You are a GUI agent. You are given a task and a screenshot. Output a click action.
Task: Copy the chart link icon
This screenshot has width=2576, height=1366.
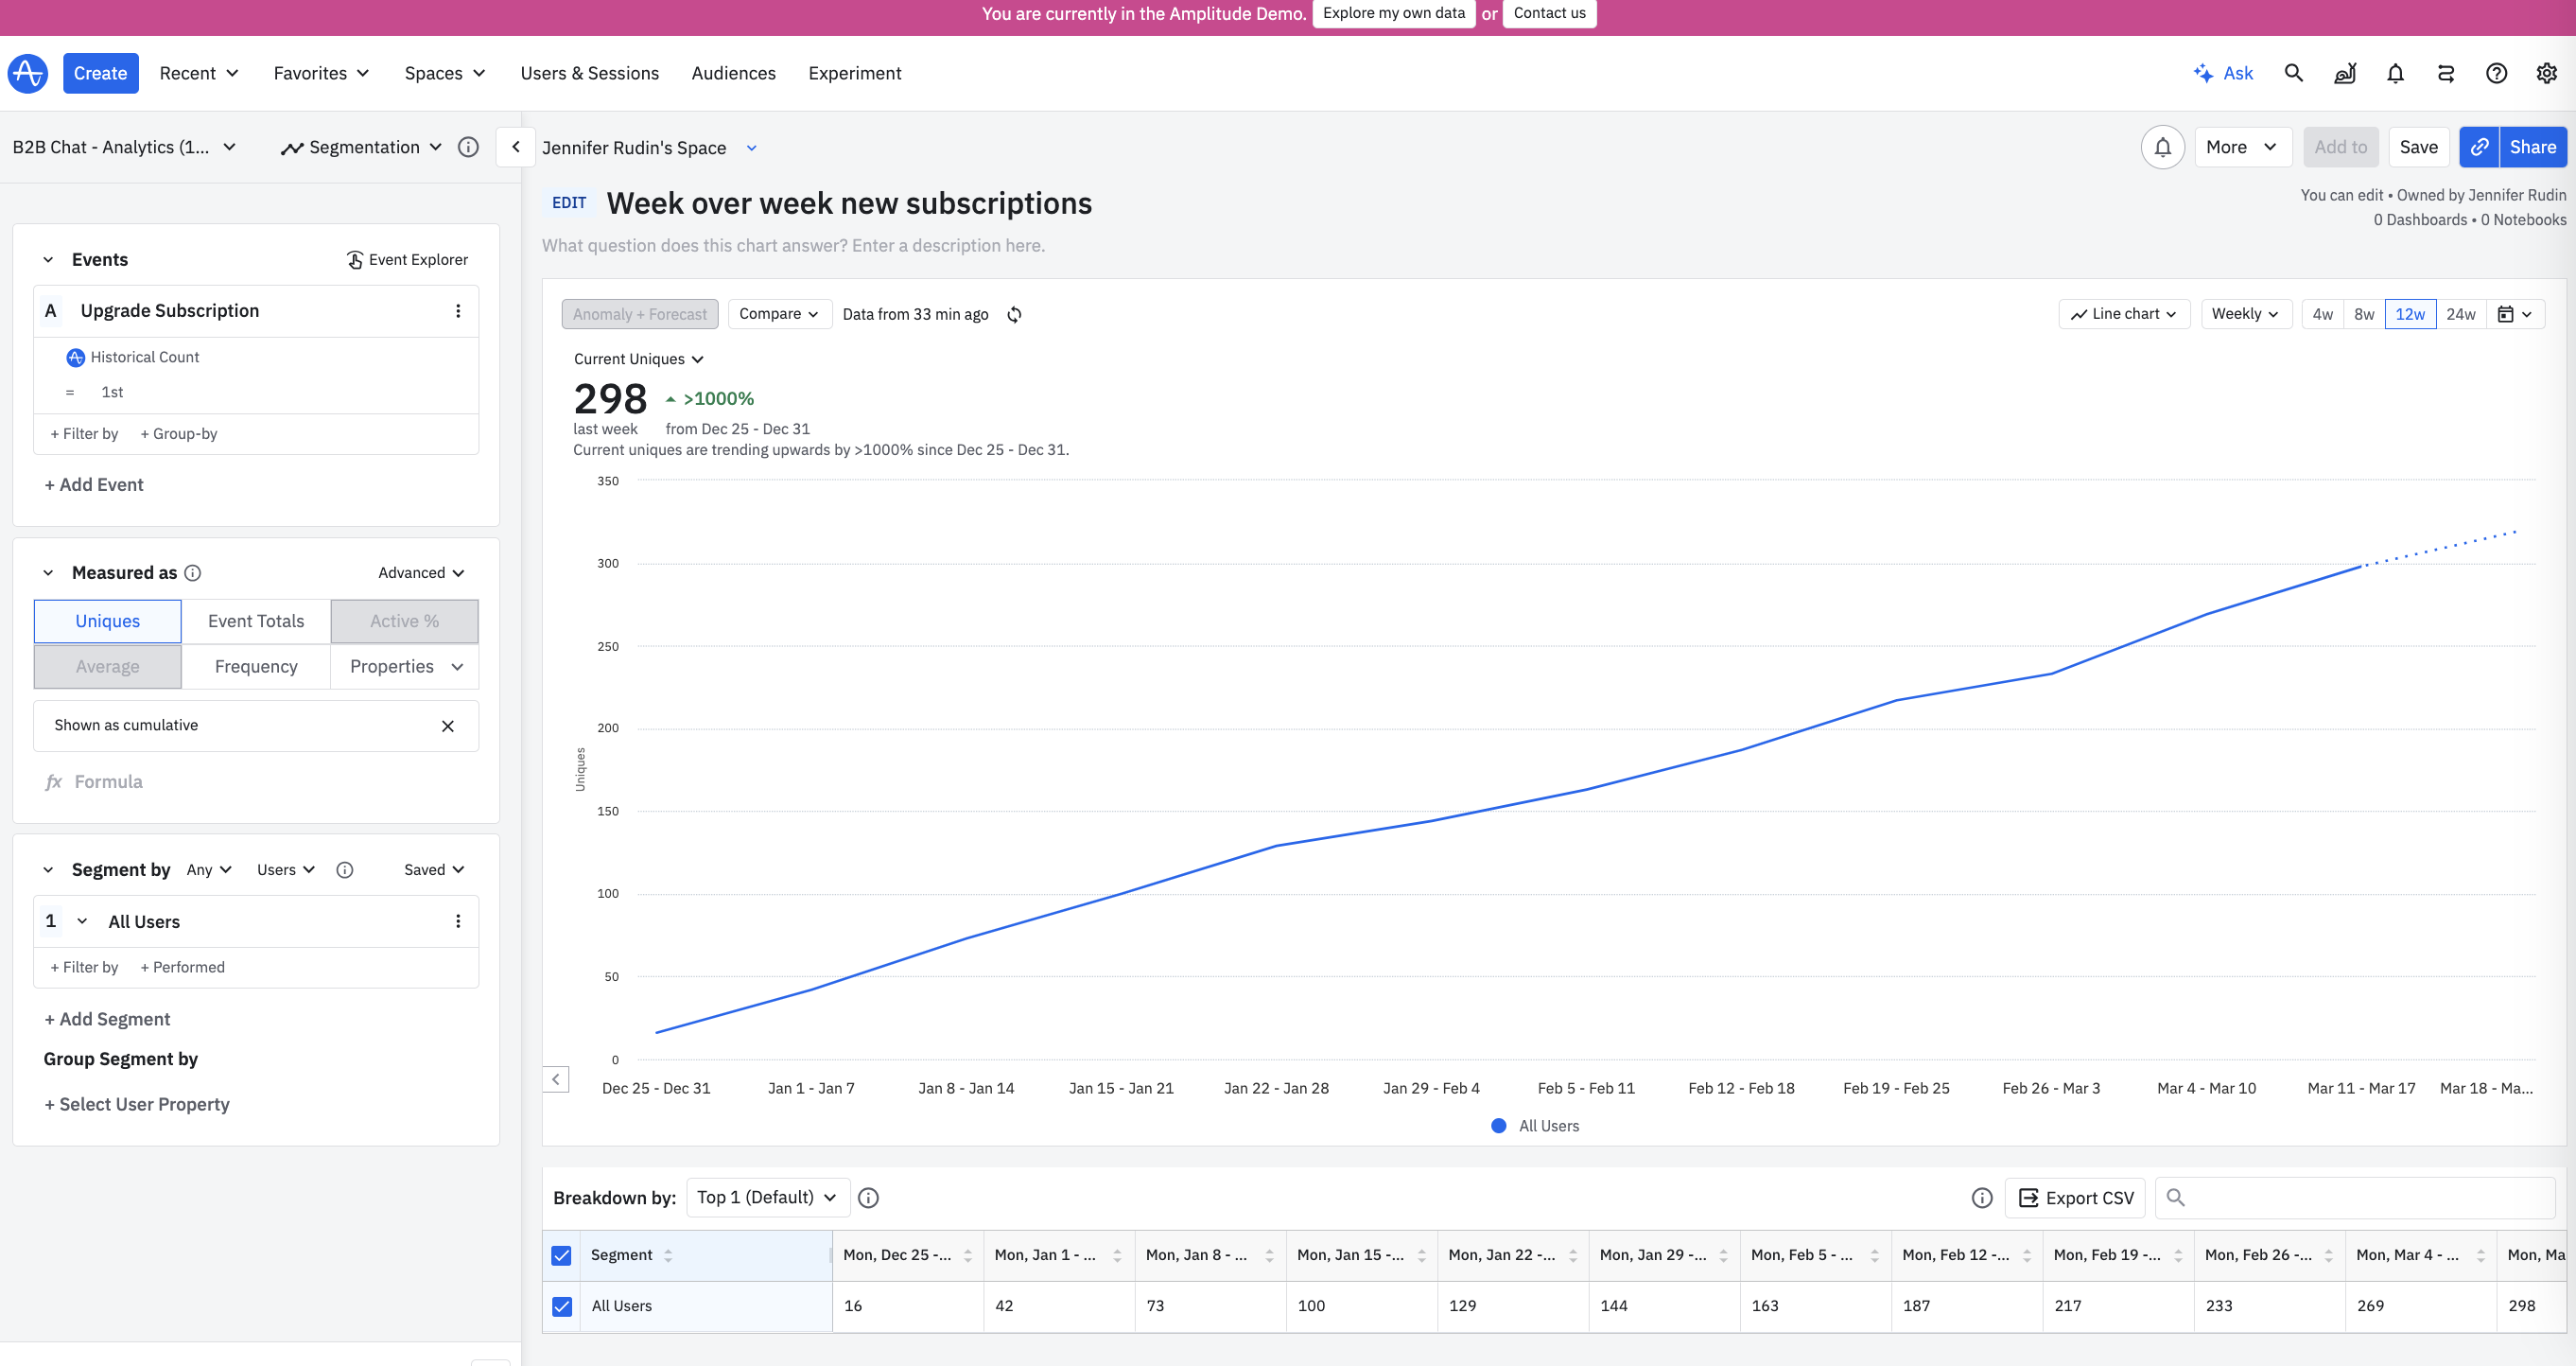2479,147
